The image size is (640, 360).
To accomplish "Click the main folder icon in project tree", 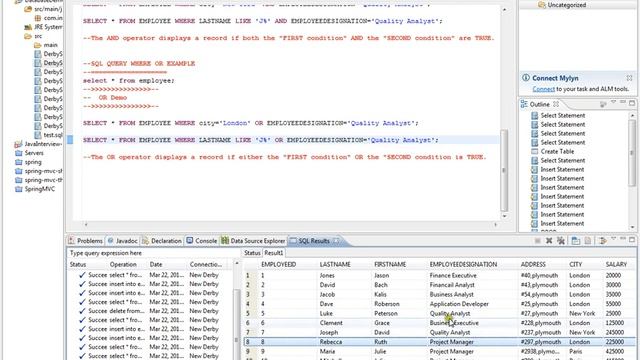I will coord(38,45).
